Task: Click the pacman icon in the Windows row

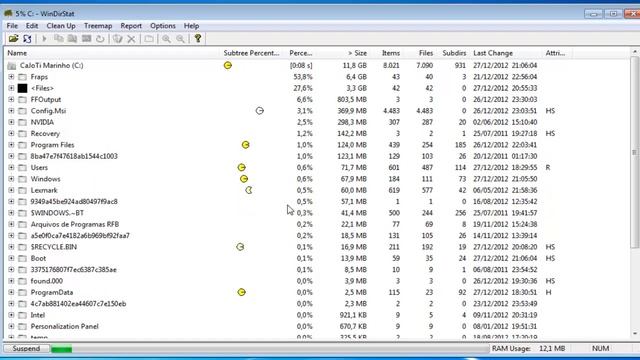Action: pos(244,179)
